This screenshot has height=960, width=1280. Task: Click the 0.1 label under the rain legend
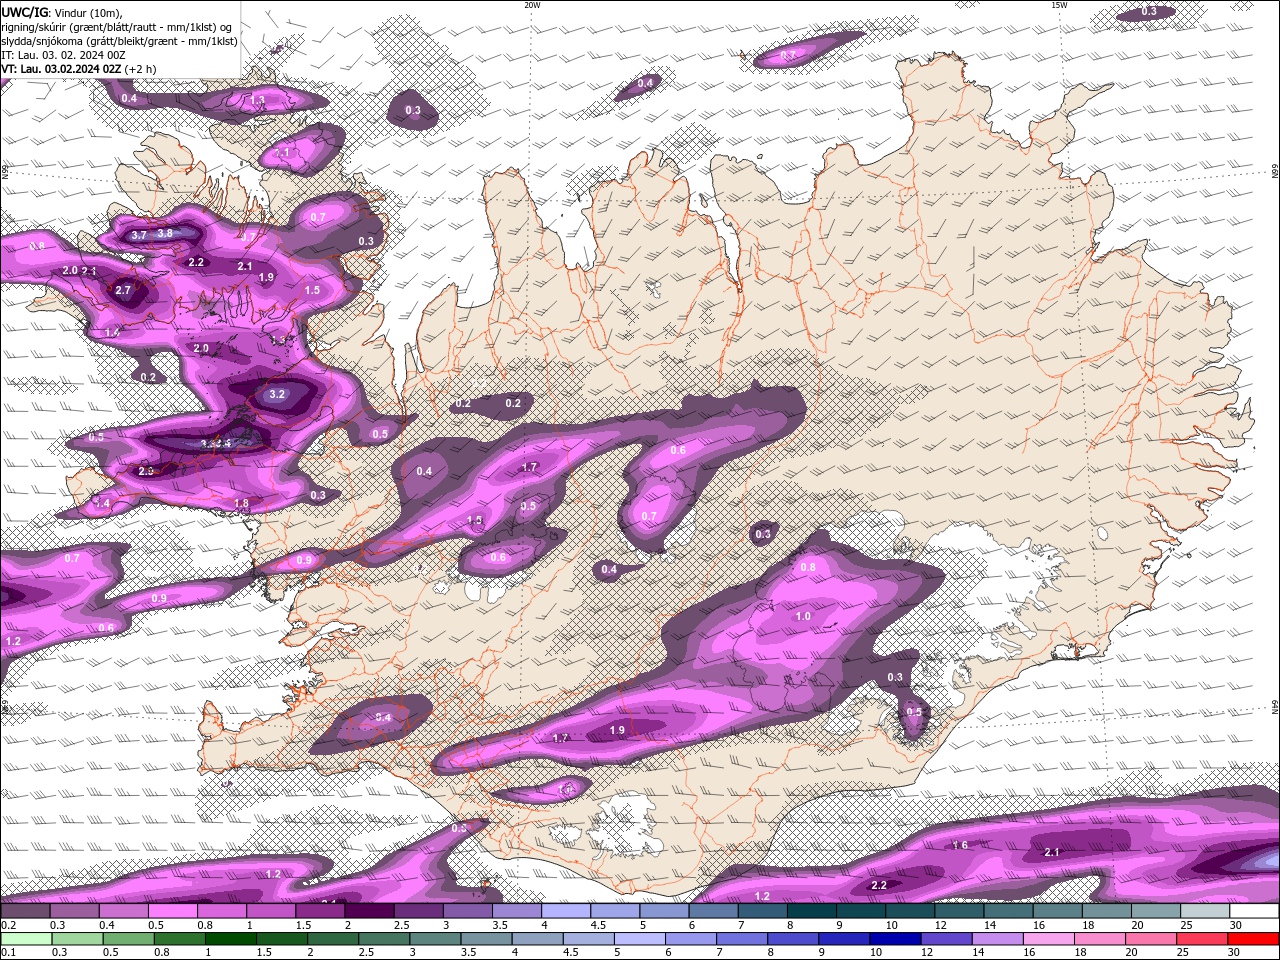coord(8,953)
